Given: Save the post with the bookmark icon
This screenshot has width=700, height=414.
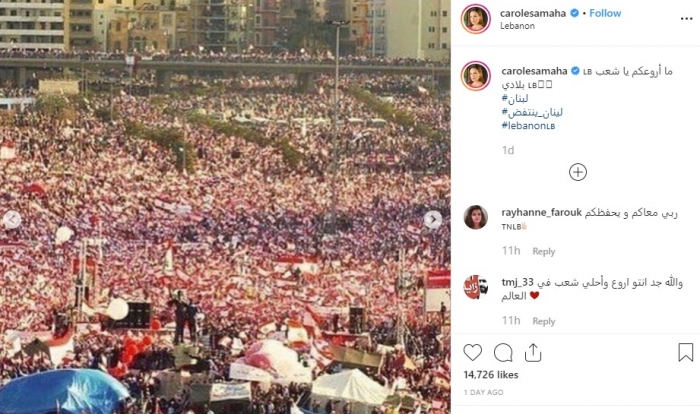Looking at the screenshot, I should point(685,352).
